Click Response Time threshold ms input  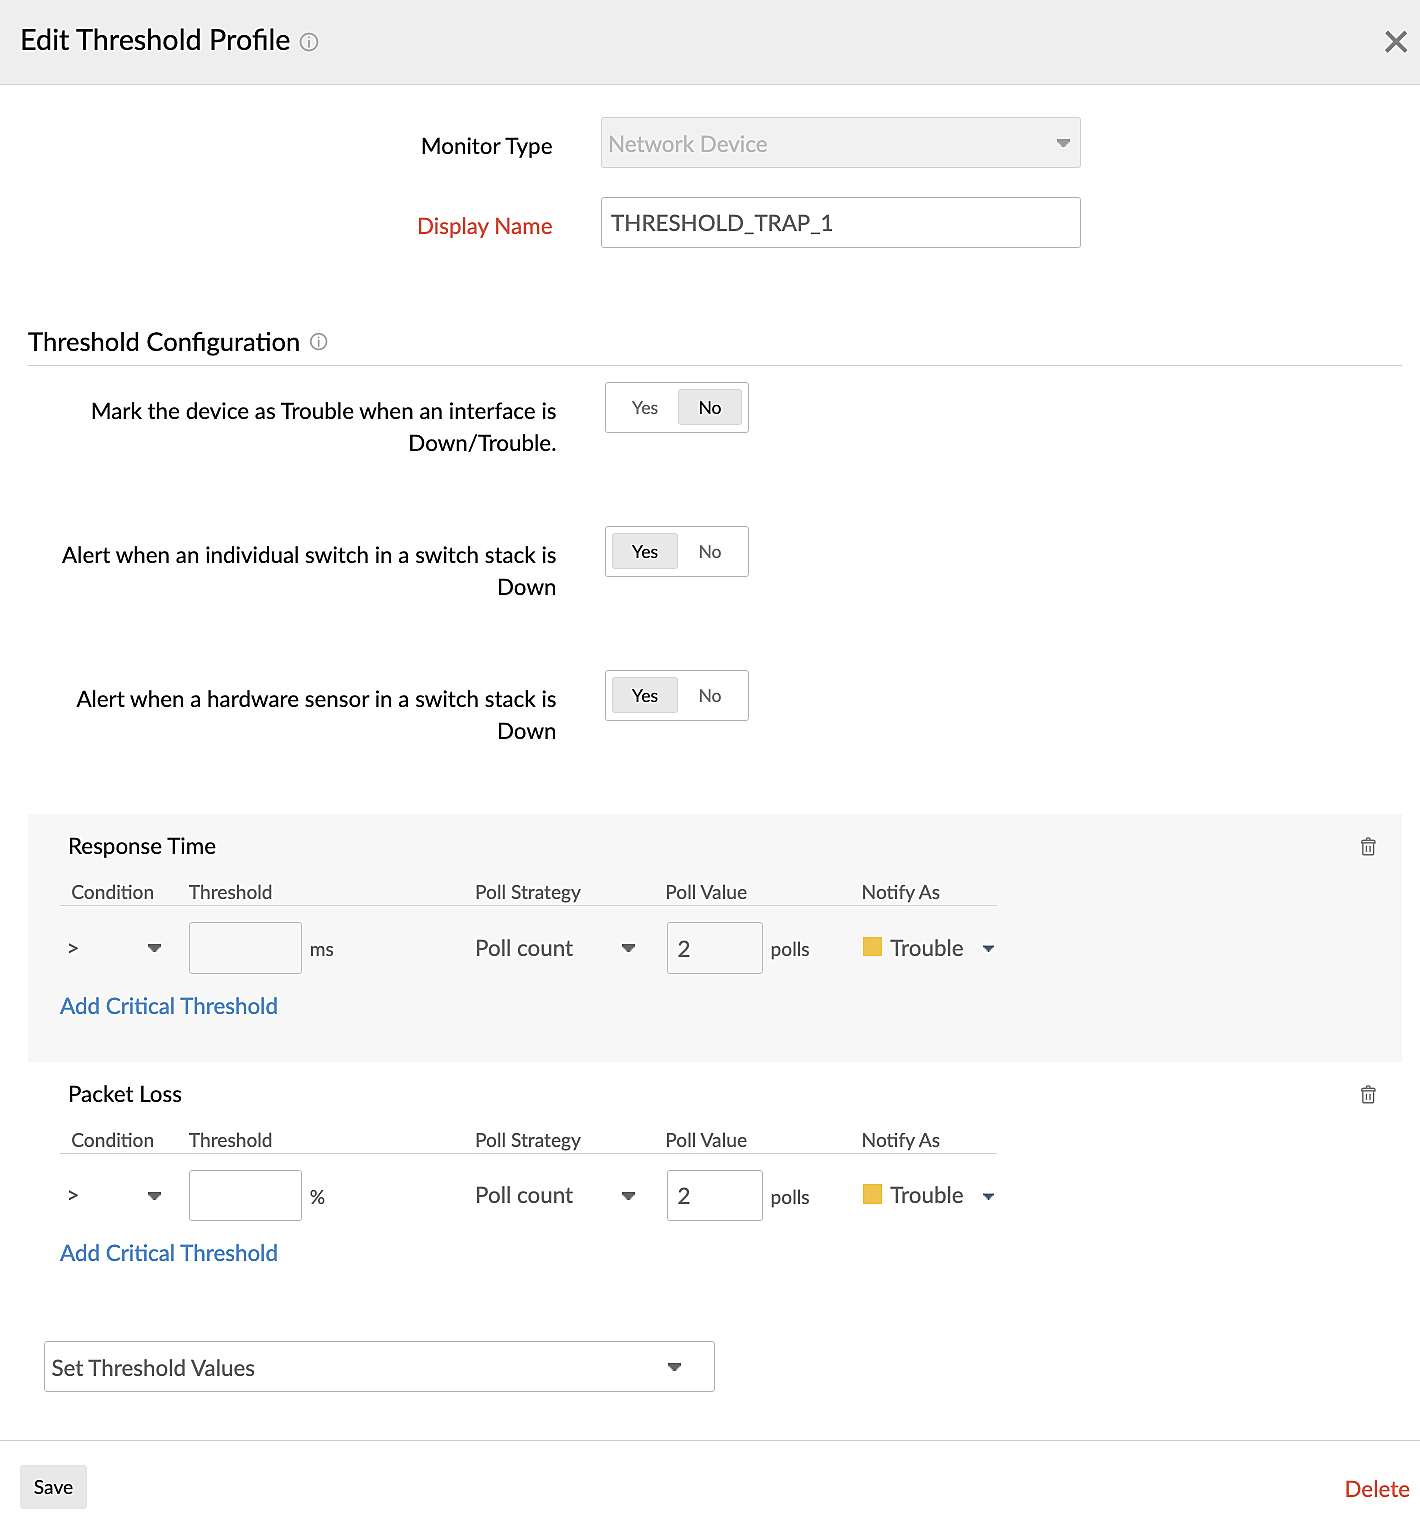click(245, 948)
